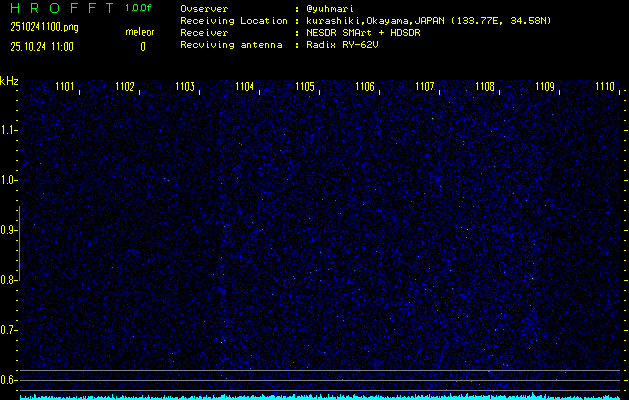Click the 1110 time marker
The height and width of the screenshot is (400, 629).
point(605,88)
